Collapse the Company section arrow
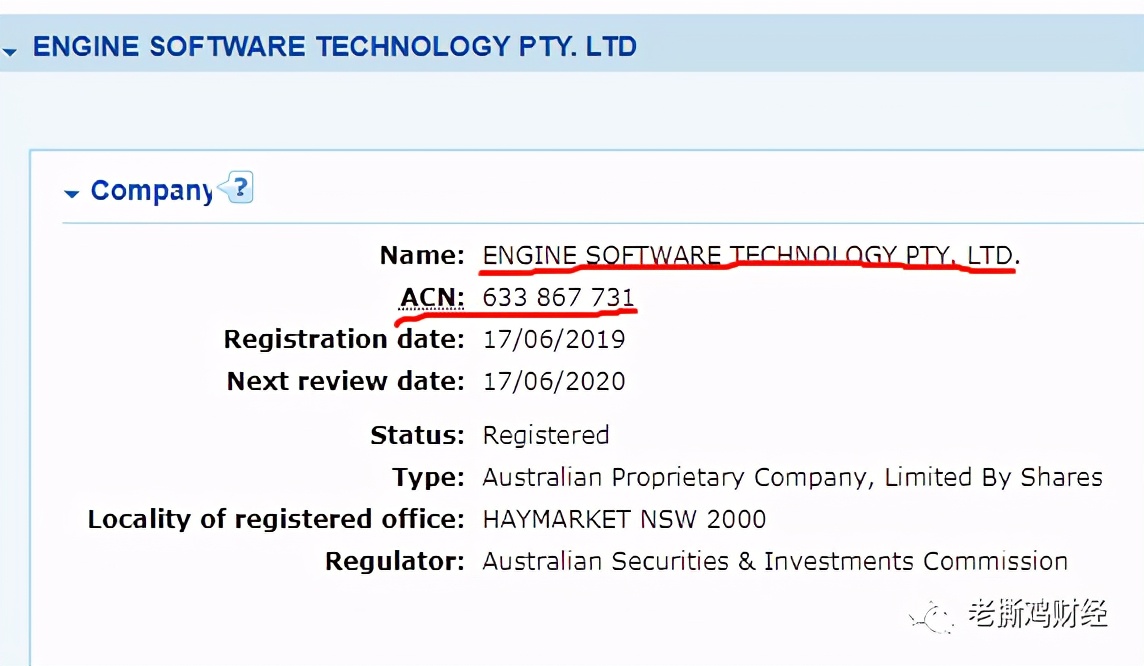This screenshot has width=1144, height=666. (72, 193)
